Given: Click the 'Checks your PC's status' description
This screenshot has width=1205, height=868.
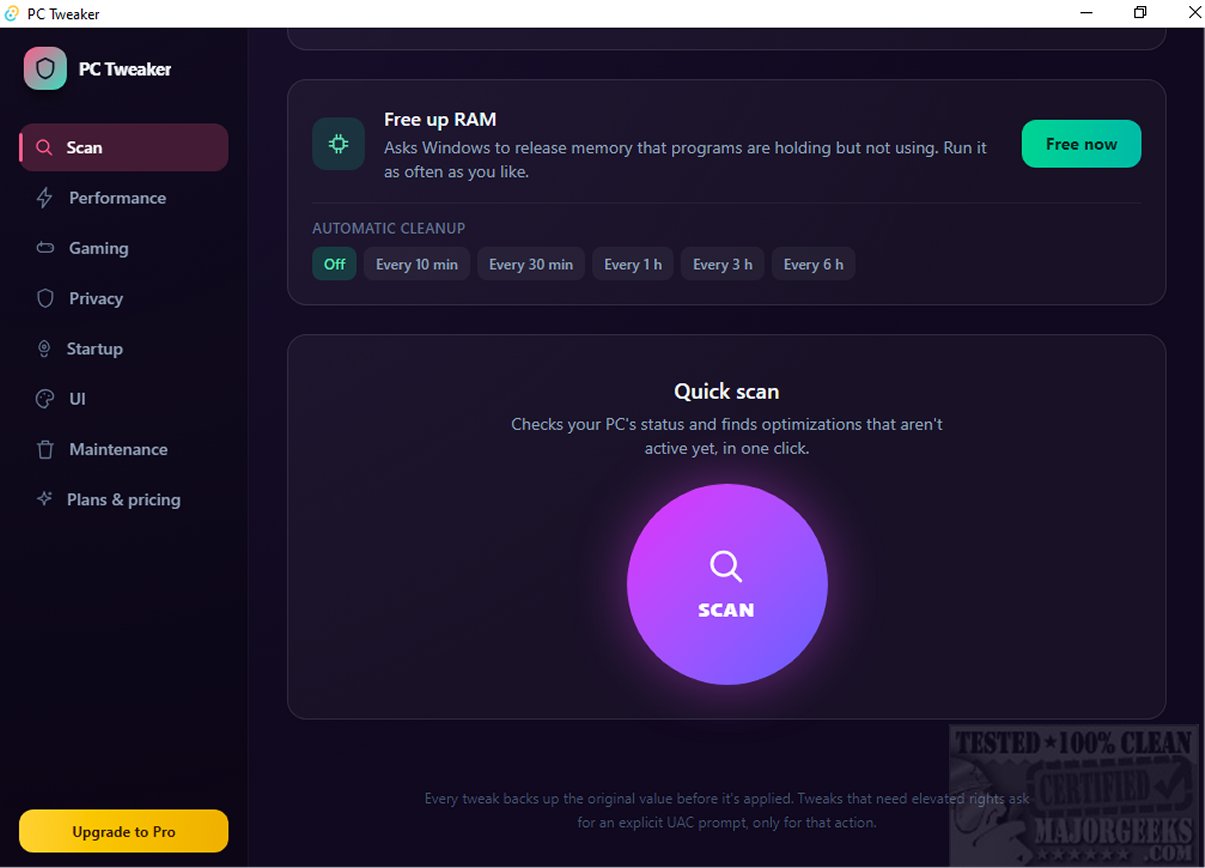Looking at the screenshot, I should (x=727, y=436).
